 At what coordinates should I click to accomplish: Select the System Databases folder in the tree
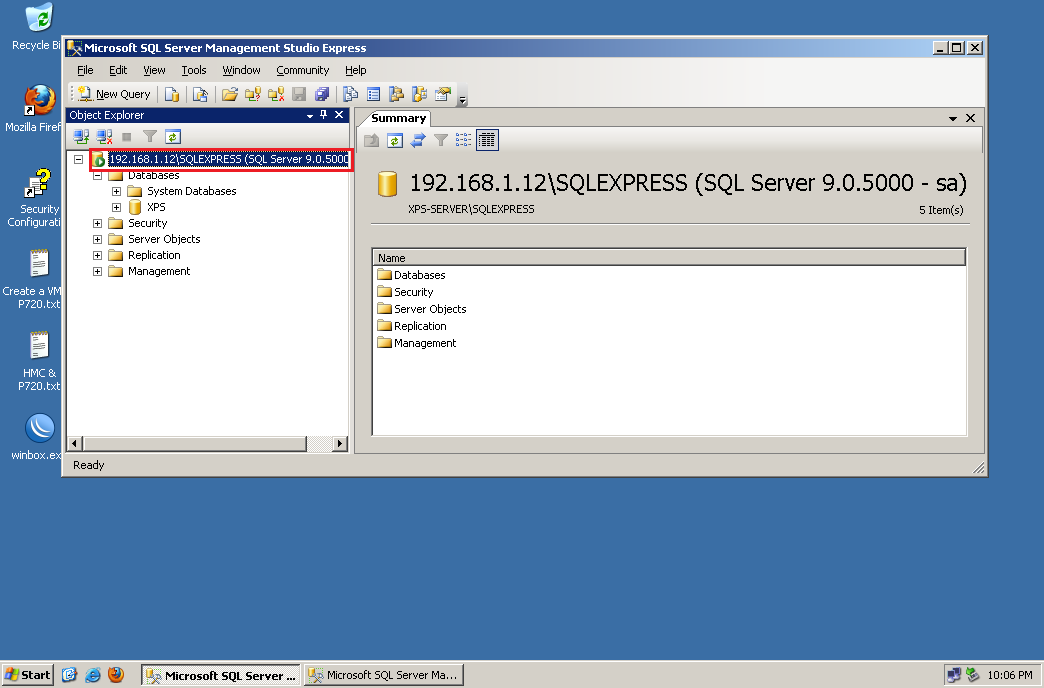tap(192, 191)
